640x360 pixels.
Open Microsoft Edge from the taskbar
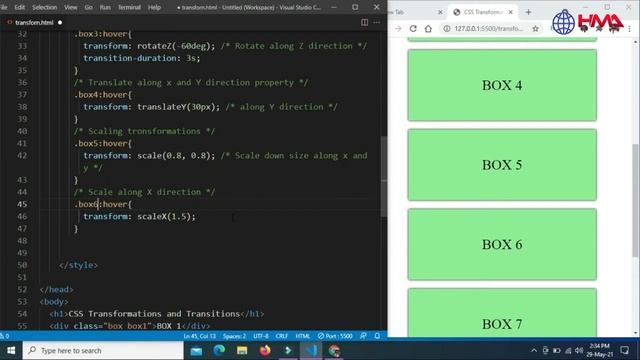click(x=219, y=351)
